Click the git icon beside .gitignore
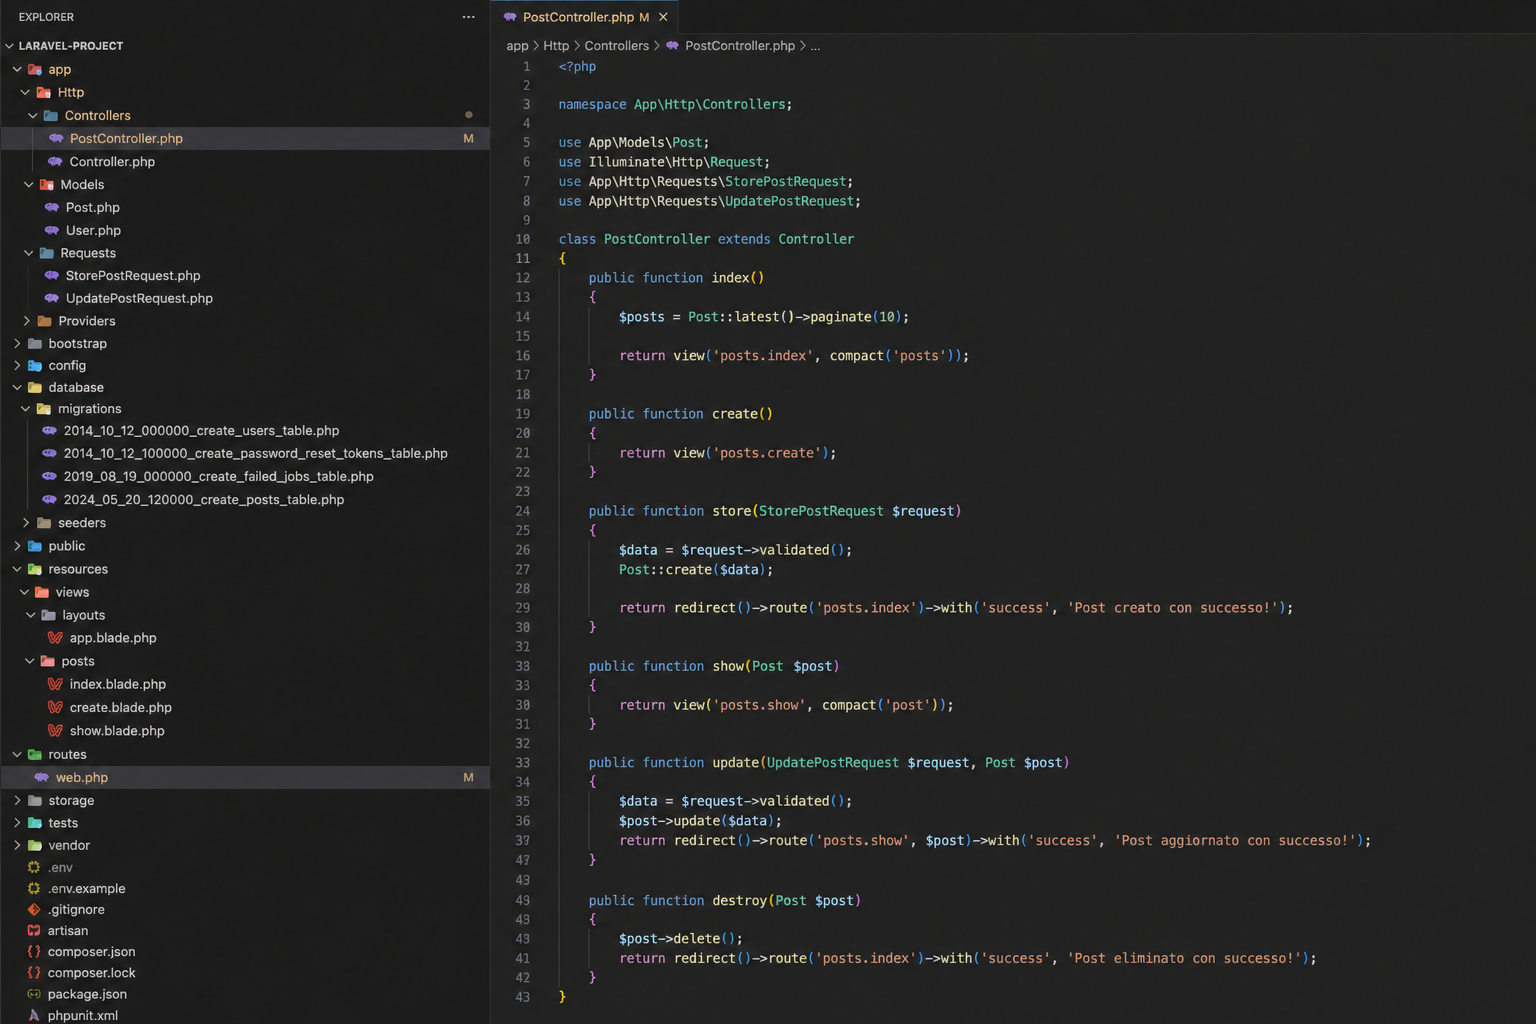The width and height of the screenshot is (1536, 1024). (34, 909)
